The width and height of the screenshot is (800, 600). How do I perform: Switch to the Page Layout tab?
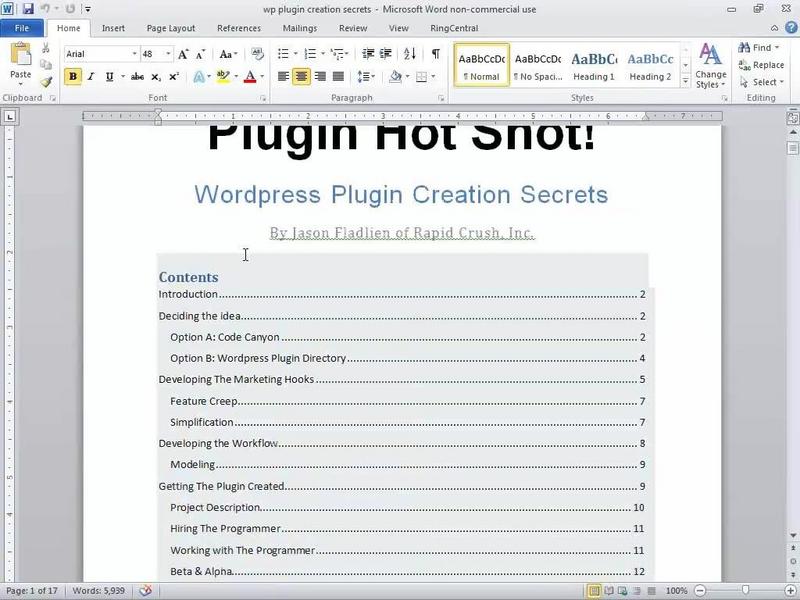point(171,28)
